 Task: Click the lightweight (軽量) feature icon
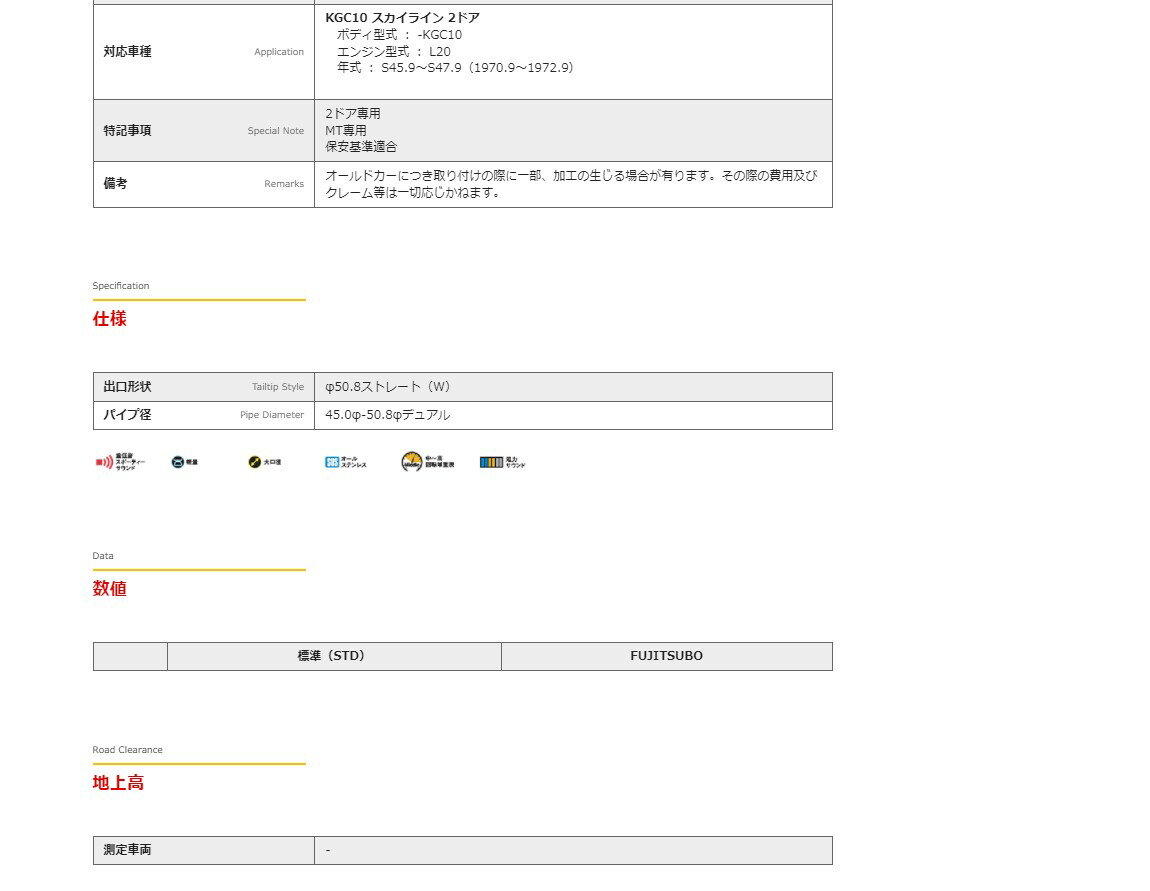coord(184,462)
